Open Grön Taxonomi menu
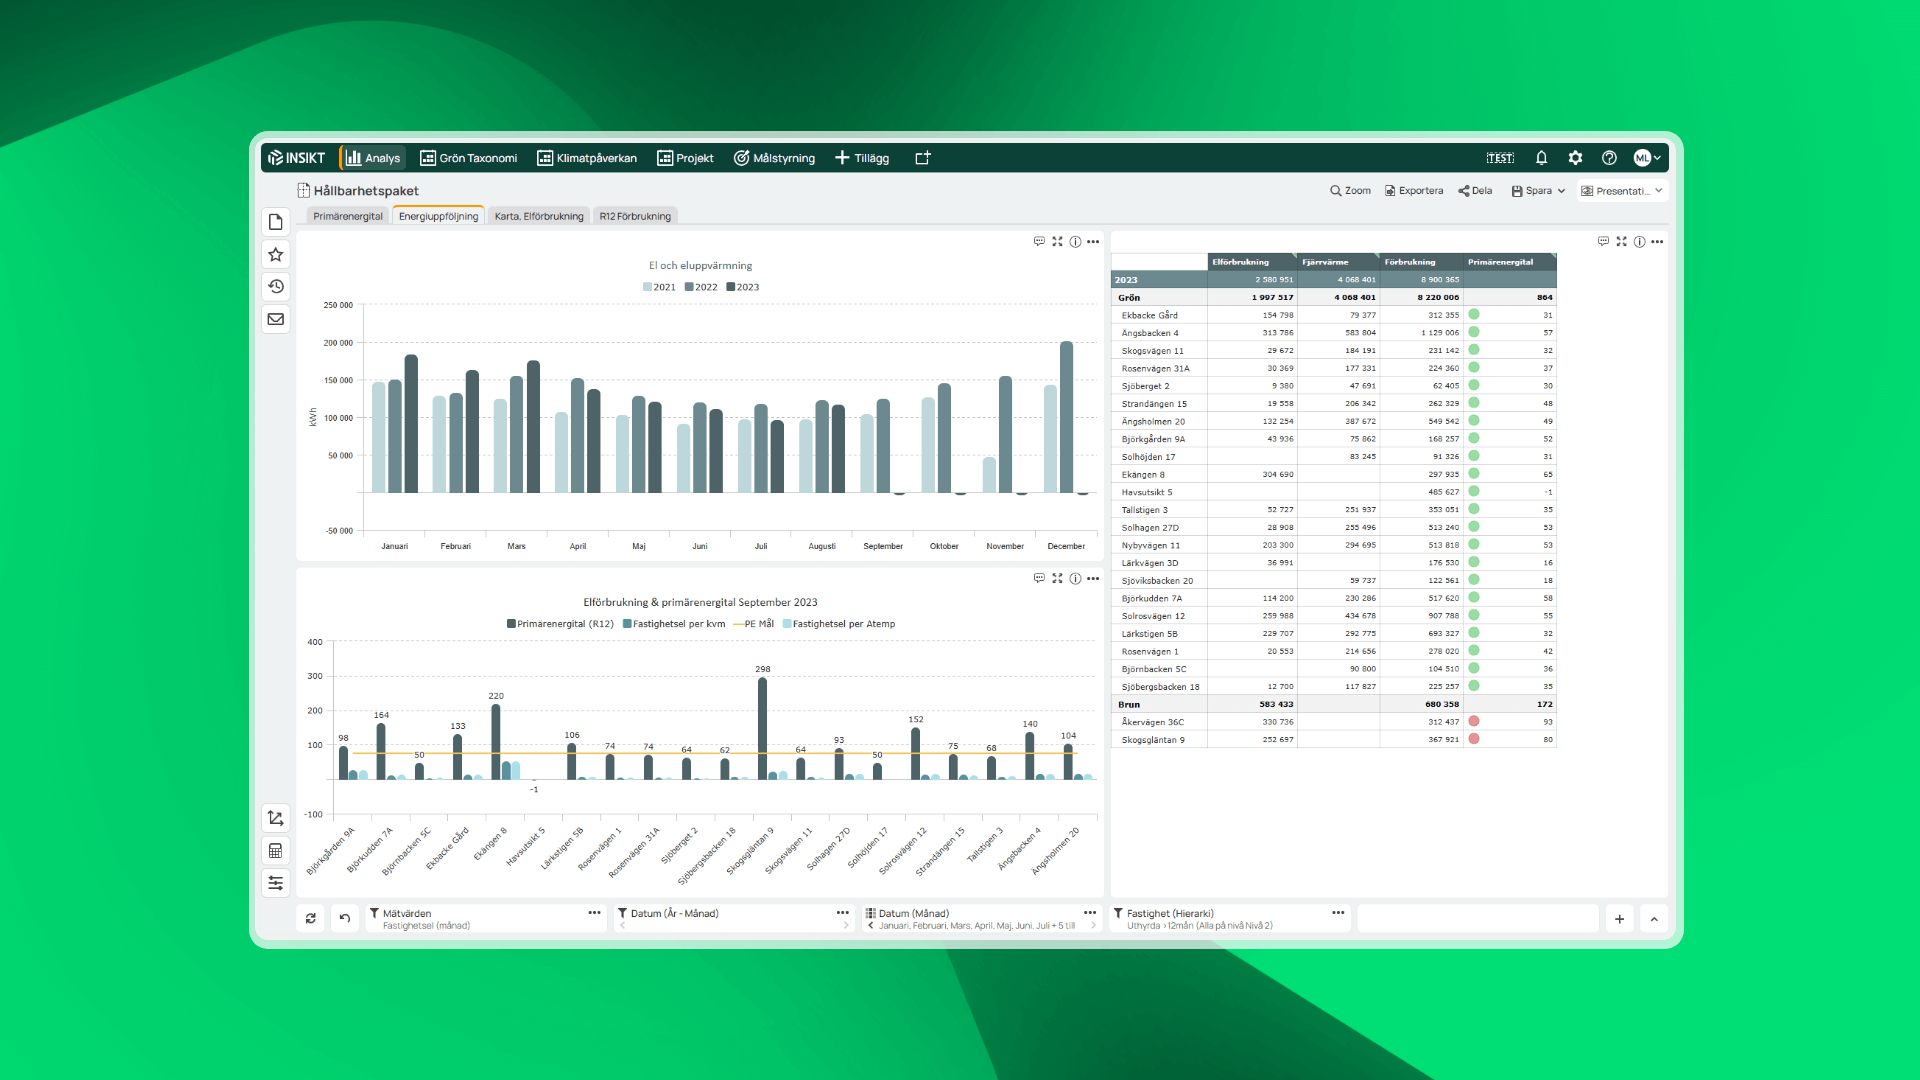 (x=468, y=158)
